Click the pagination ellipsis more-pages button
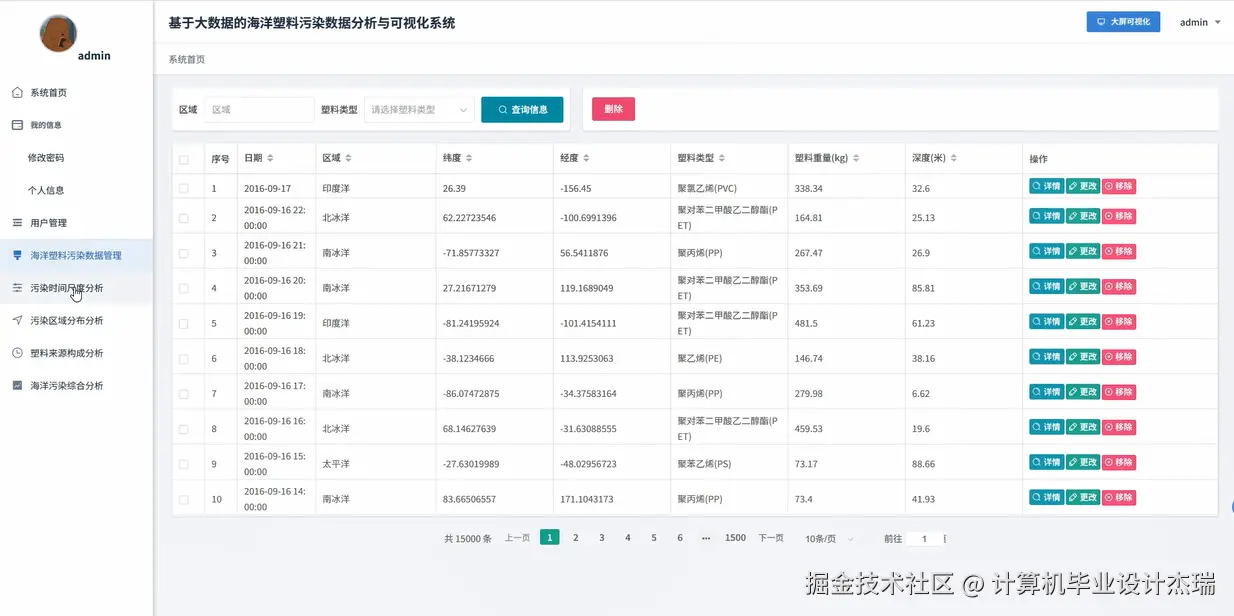 point(706,538)
